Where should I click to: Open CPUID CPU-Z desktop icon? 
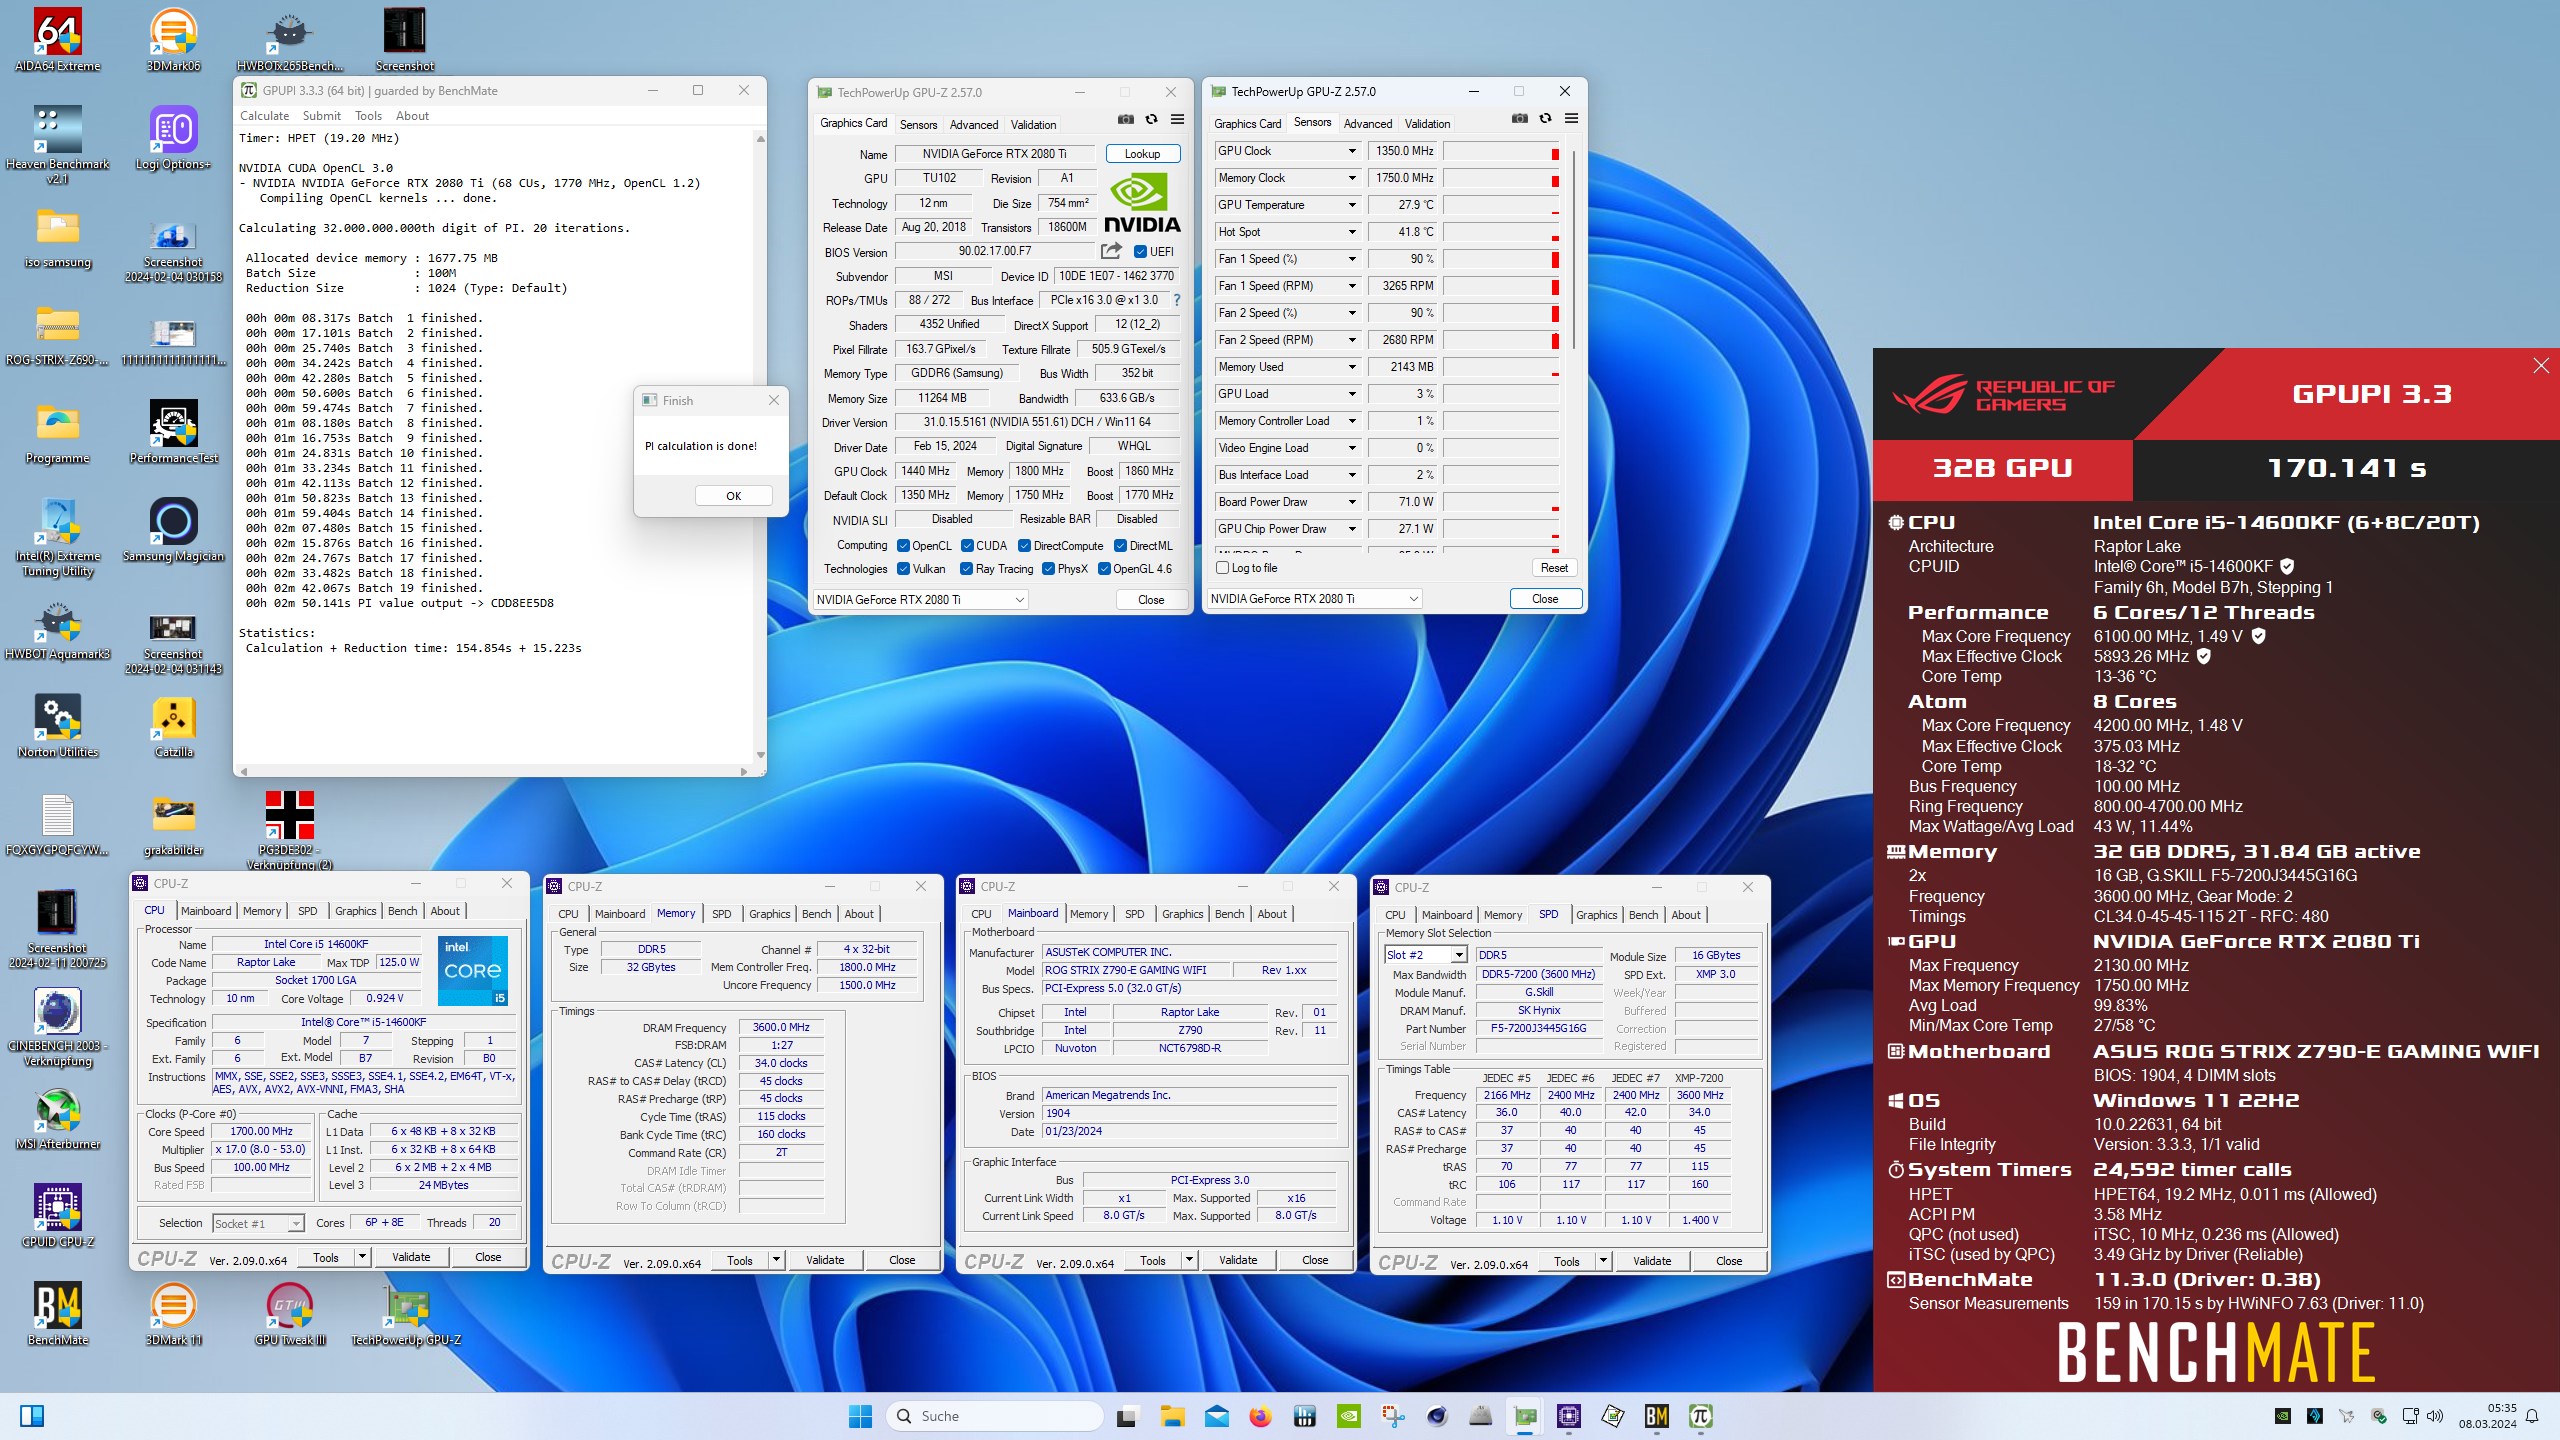[x=57, y=1216]
